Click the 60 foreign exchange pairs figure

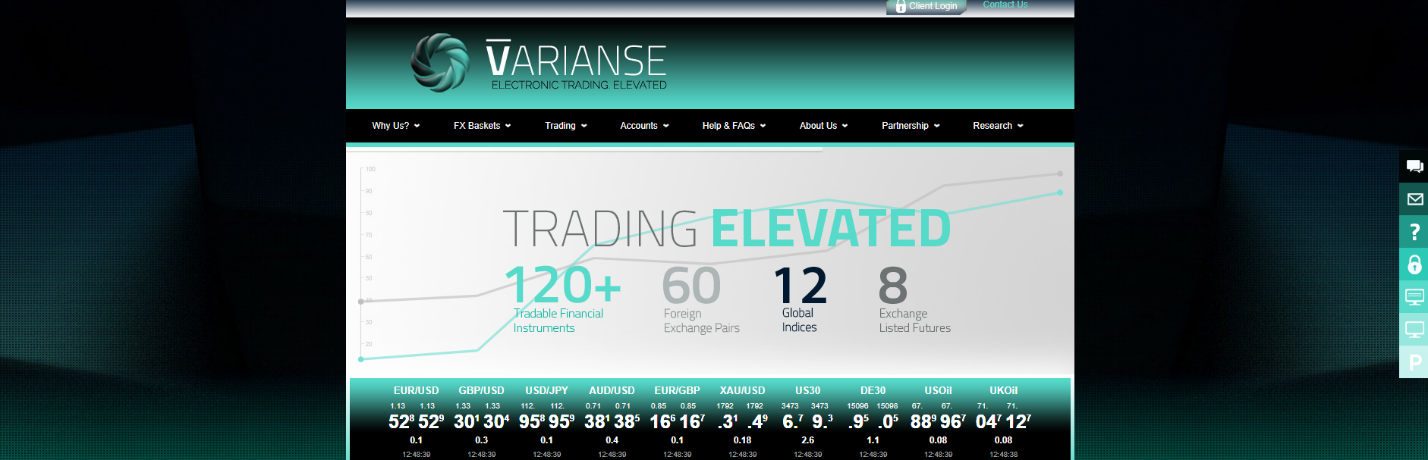tap(691, 284)
